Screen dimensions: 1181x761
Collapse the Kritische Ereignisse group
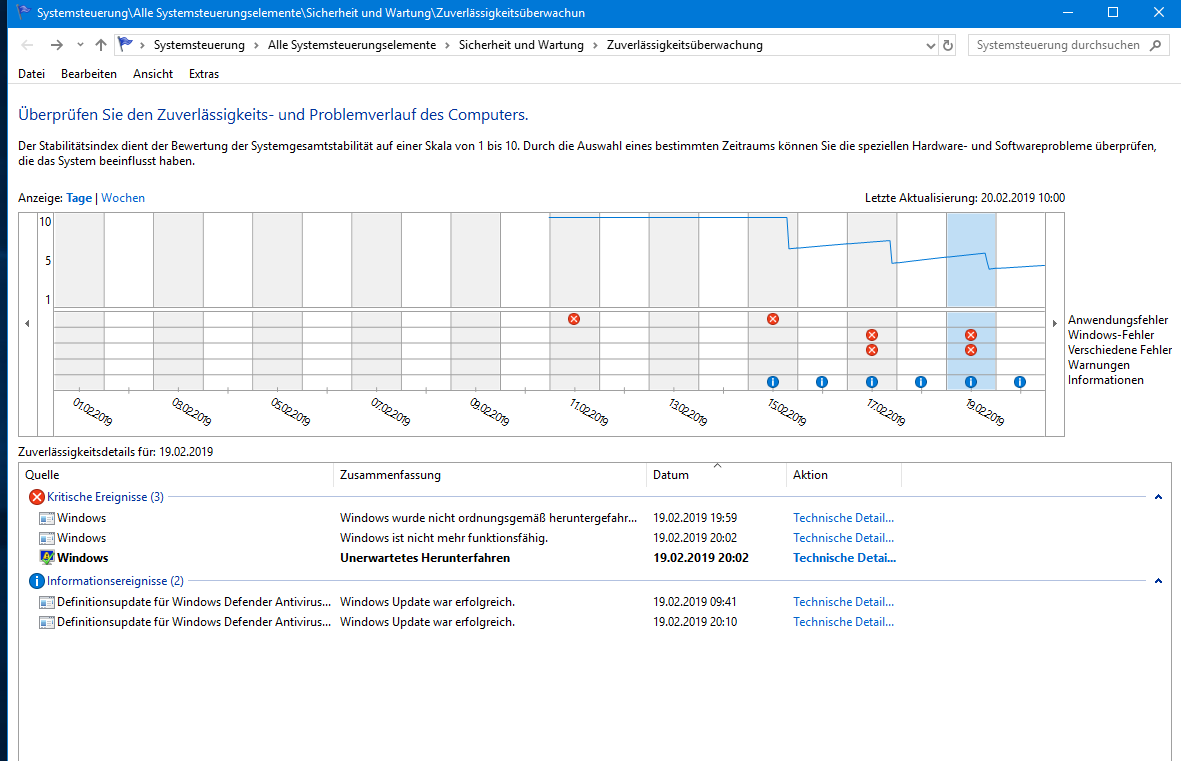tap(1158, 497)
